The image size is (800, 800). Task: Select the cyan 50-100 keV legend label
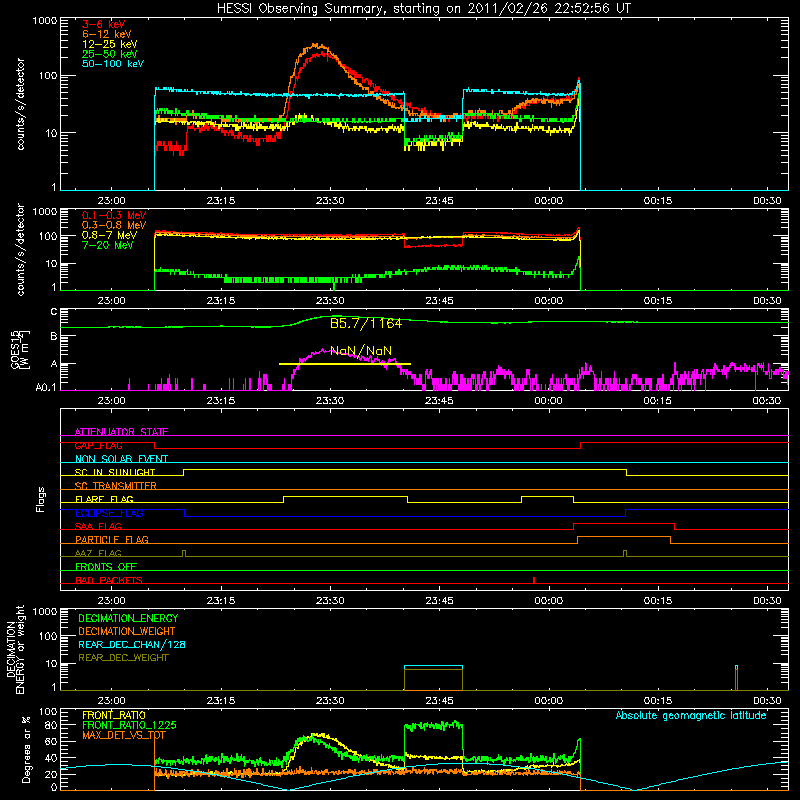click(113, 64)
